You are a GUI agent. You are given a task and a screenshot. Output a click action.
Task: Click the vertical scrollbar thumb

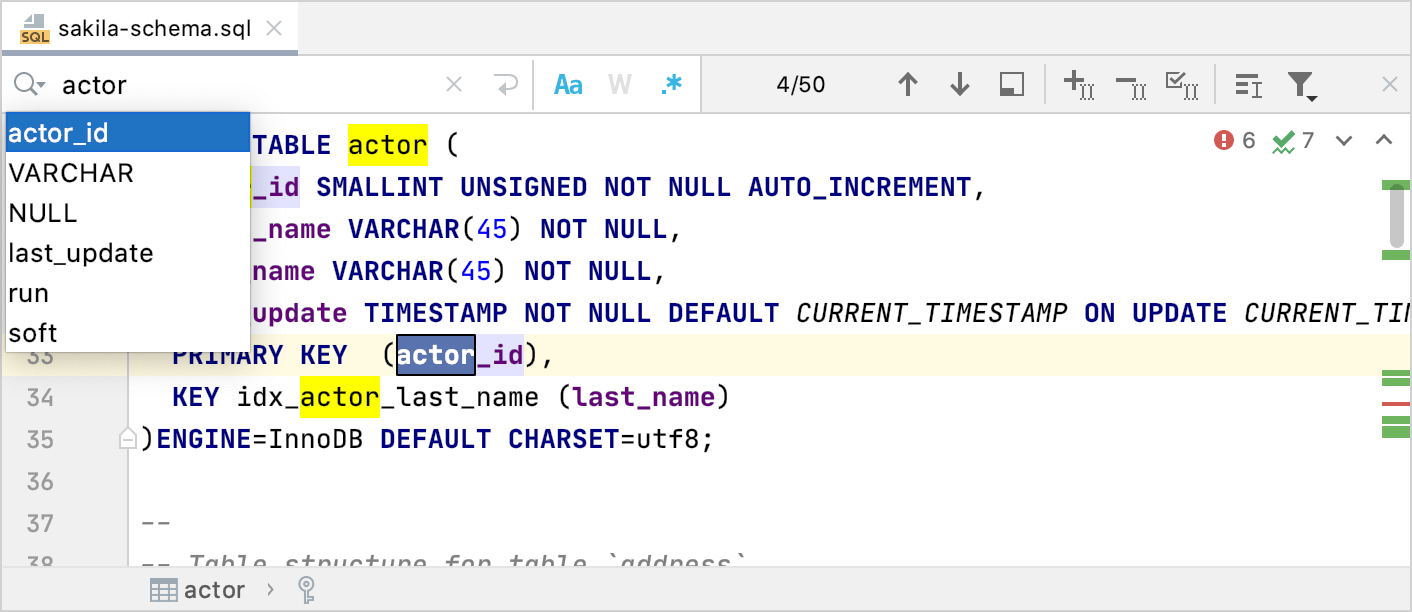coord(1398,214)
